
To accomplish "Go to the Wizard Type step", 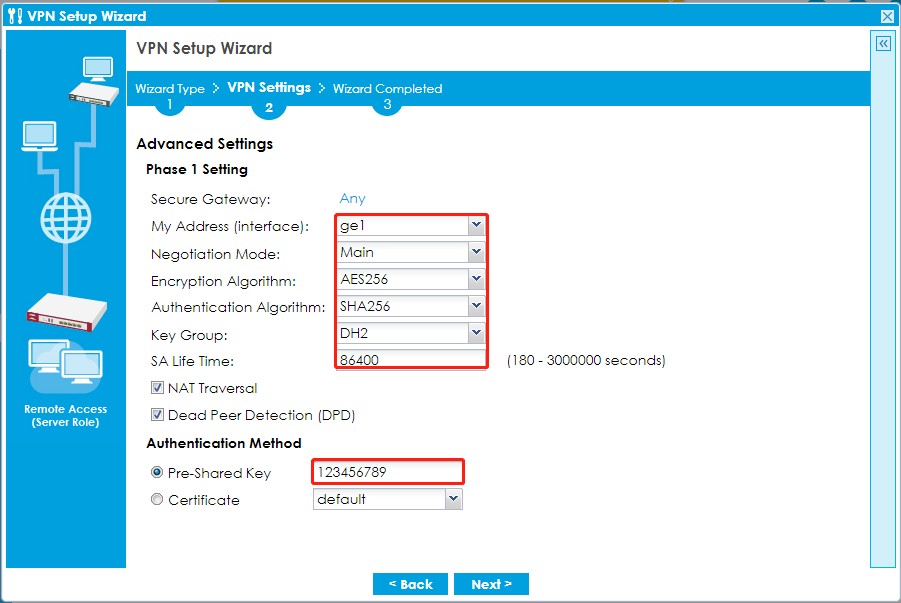I will 169,88.
